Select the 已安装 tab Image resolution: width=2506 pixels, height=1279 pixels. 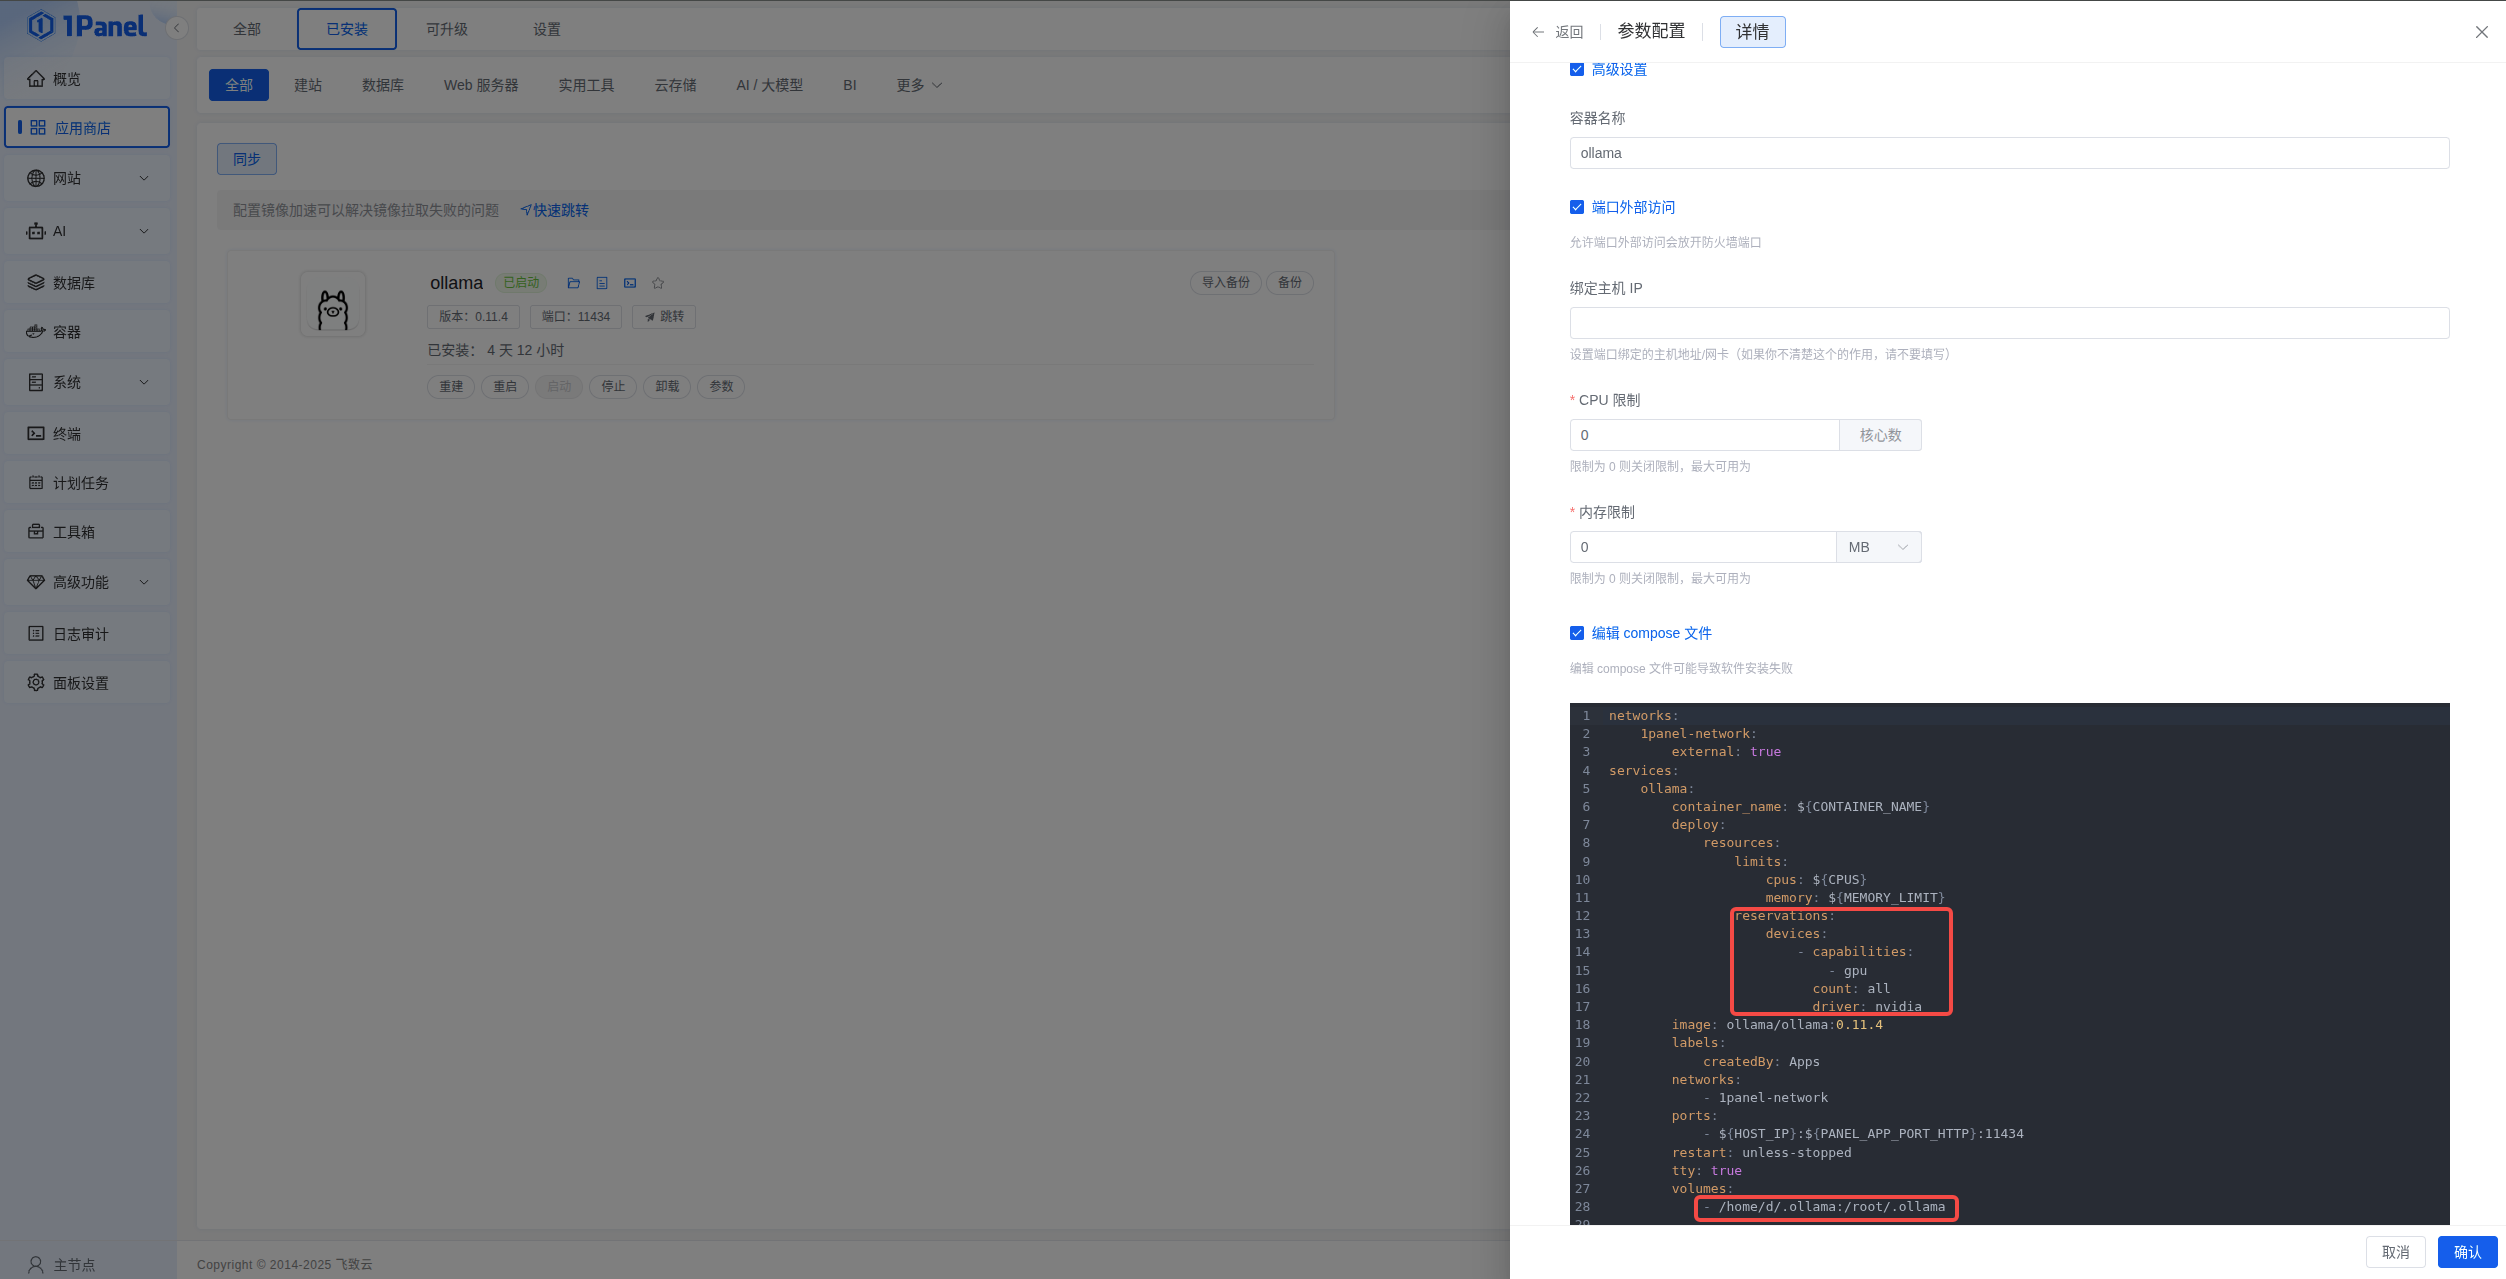pyautogui.click(x=347, y=29)
